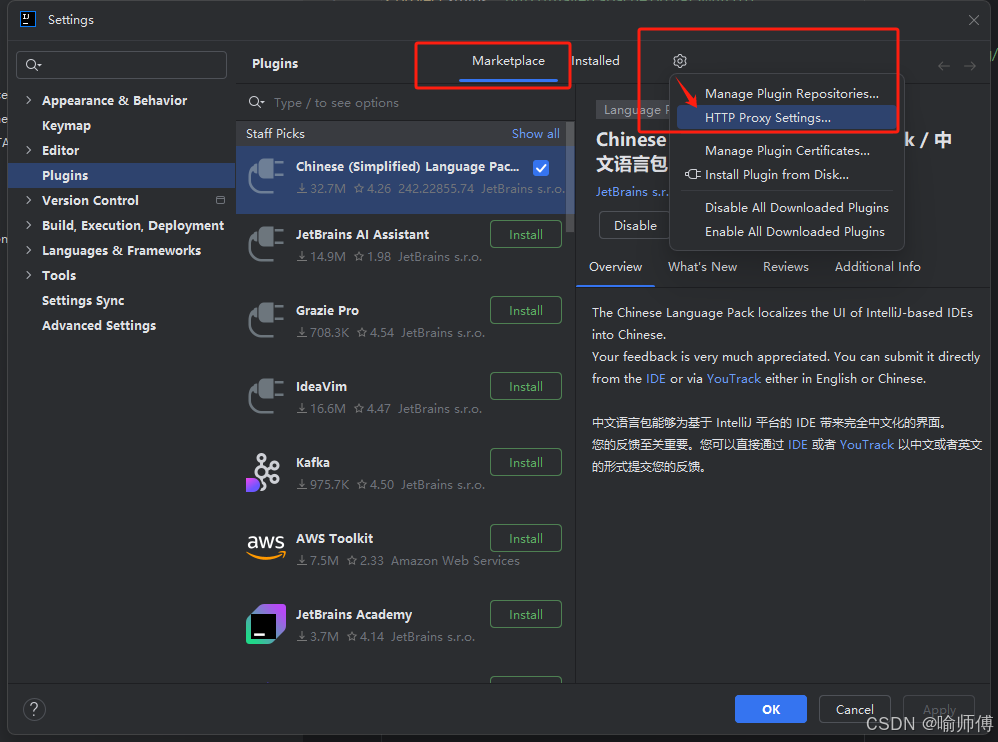998x742 pixels.
Task: Click the plugin search field
Action: (x=405, y=102)
